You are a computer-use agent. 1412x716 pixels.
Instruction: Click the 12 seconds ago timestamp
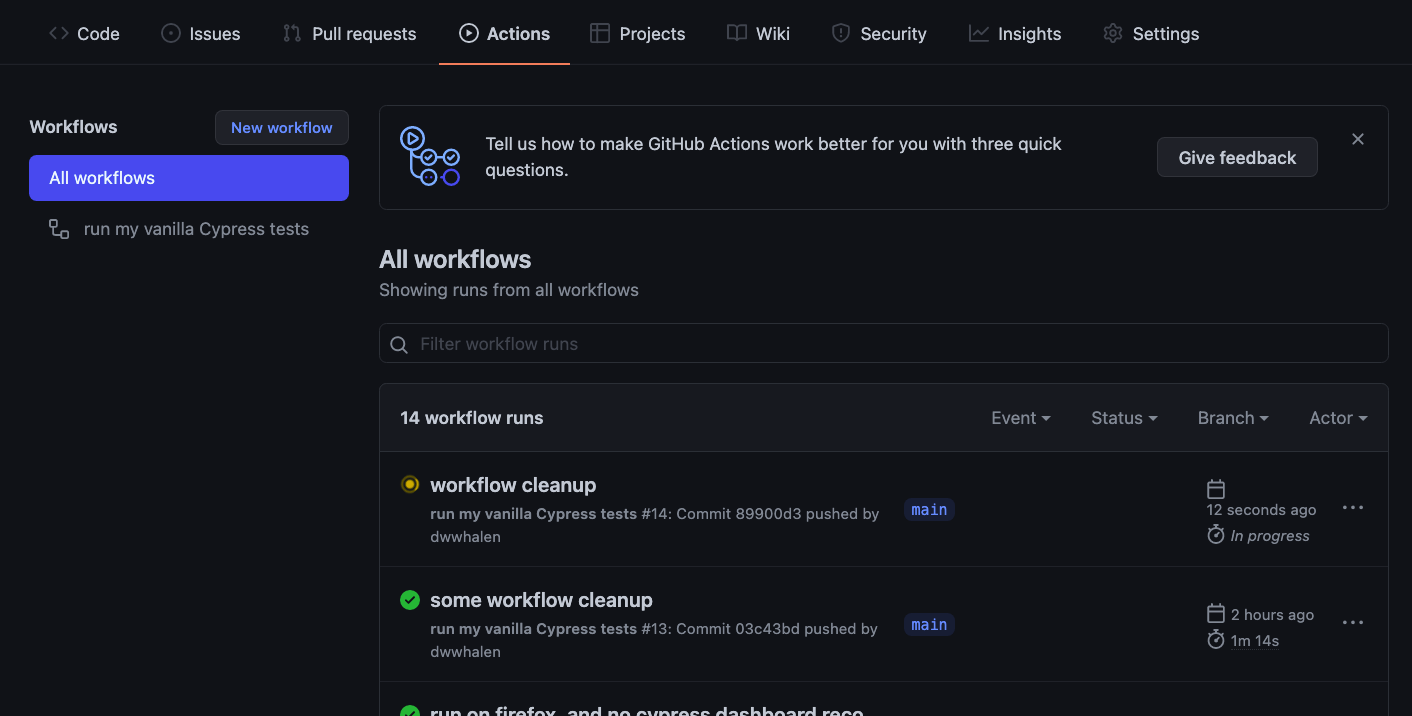(x=1261, y=510)
